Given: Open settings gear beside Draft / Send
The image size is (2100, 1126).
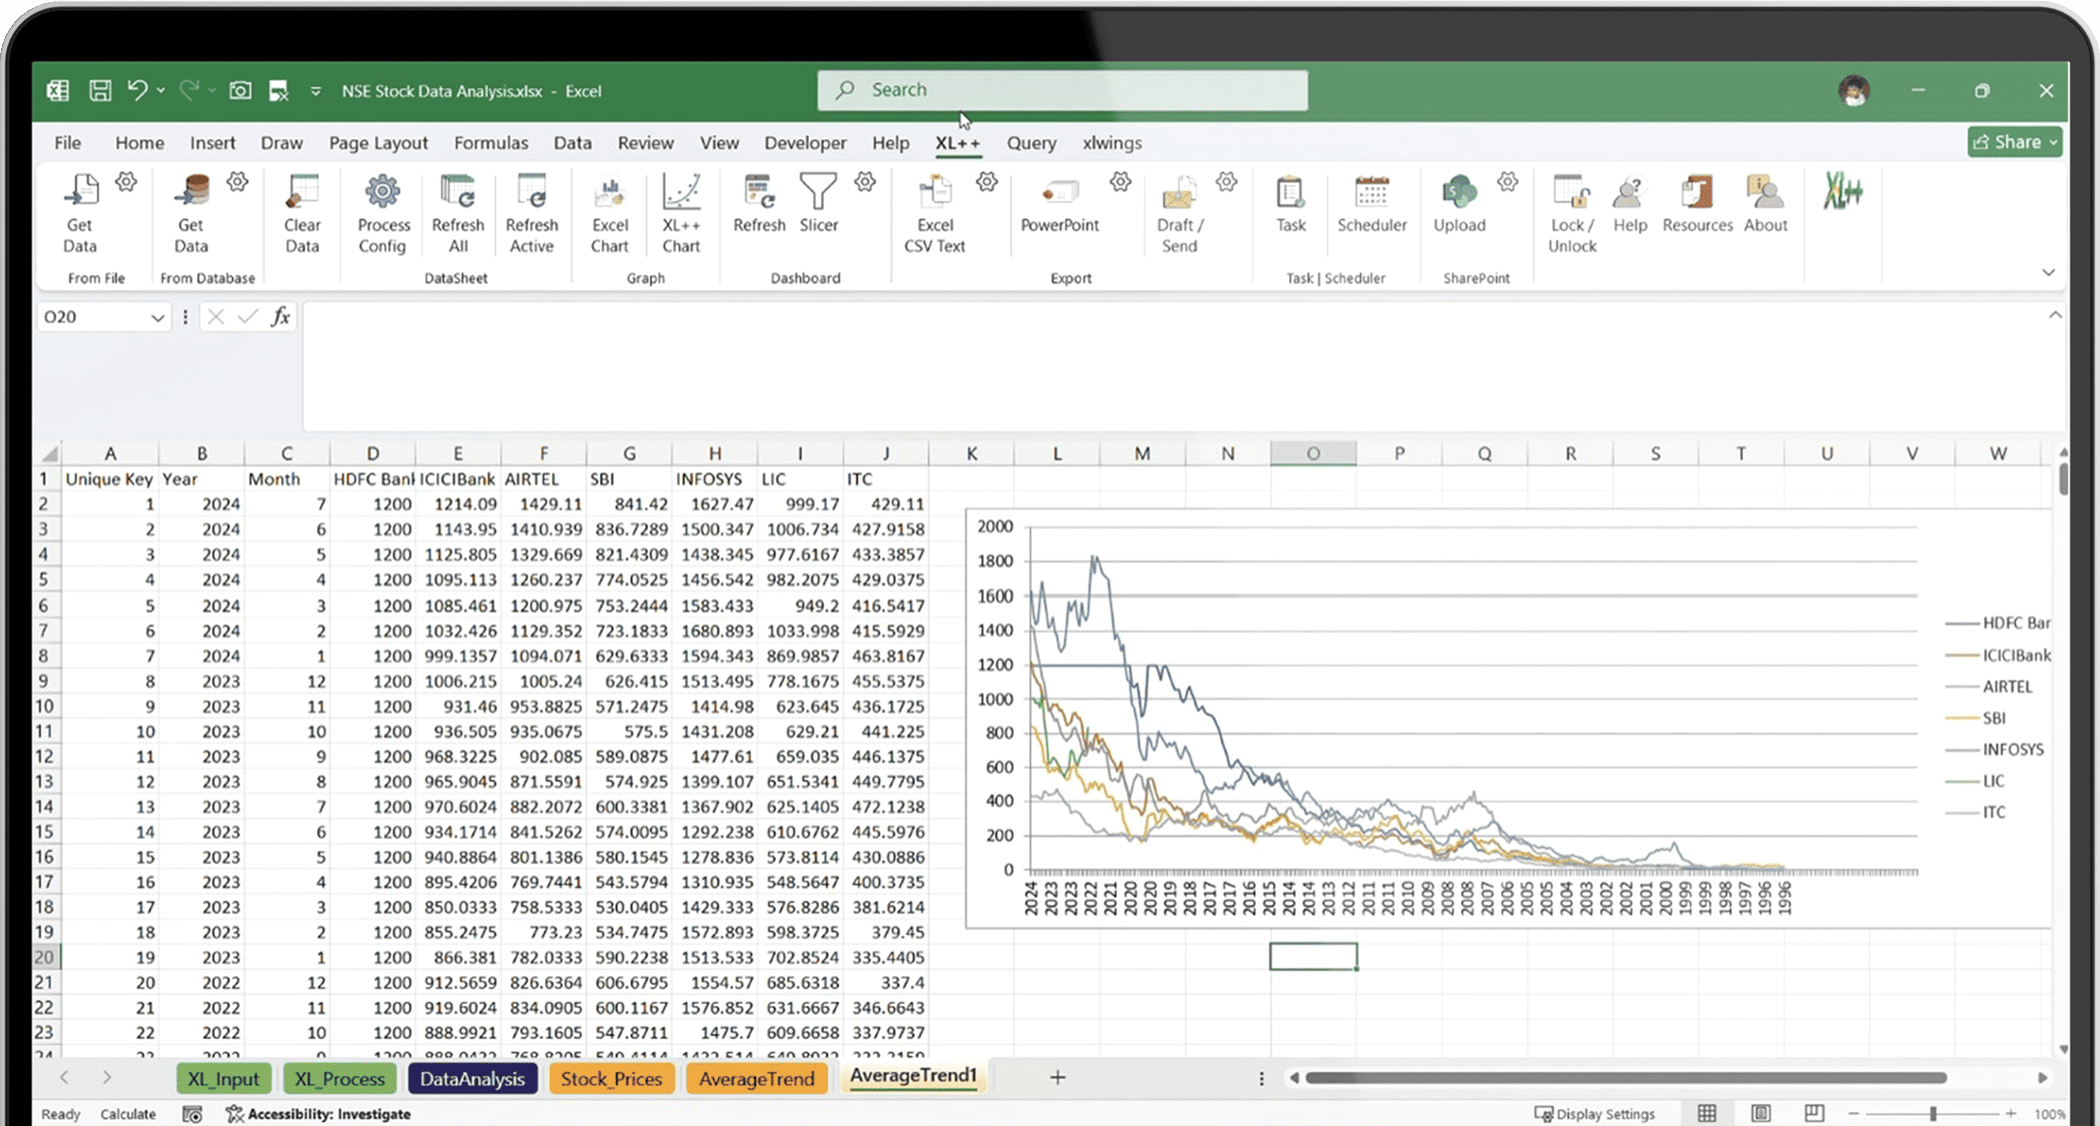Looking at the screenshot, I should click(1227, 182).
